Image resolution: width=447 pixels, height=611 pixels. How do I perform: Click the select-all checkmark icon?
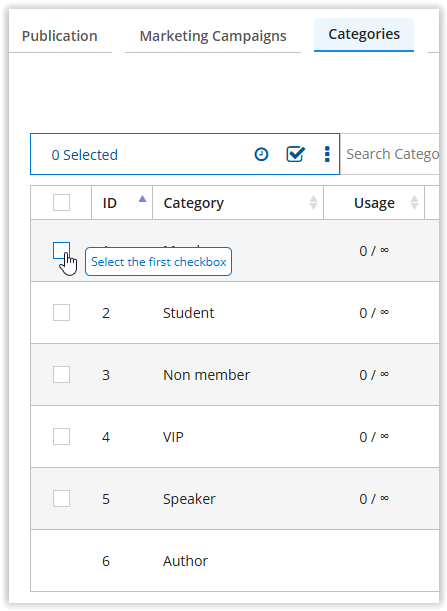(295, 154)
